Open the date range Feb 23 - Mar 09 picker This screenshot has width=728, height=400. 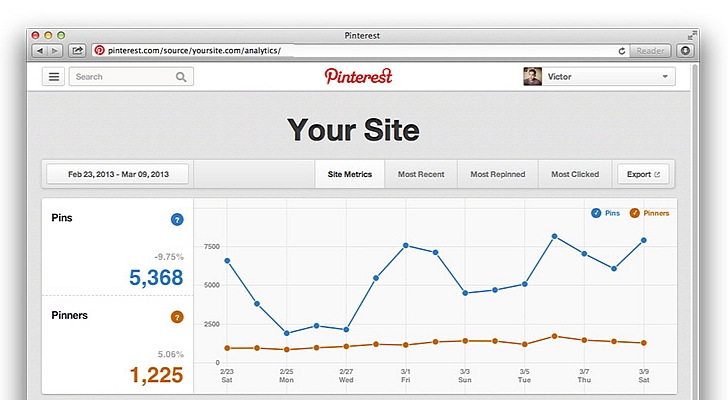(x=118, y=174)
